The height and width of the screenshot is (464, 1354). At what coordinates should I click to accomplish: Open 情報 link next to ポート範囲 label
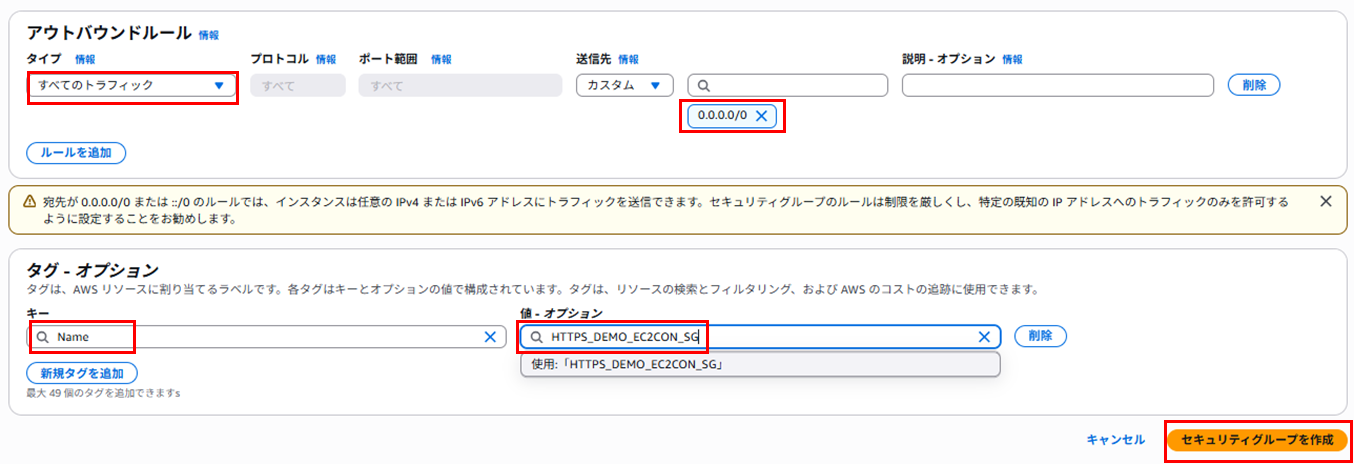[441, 59]
